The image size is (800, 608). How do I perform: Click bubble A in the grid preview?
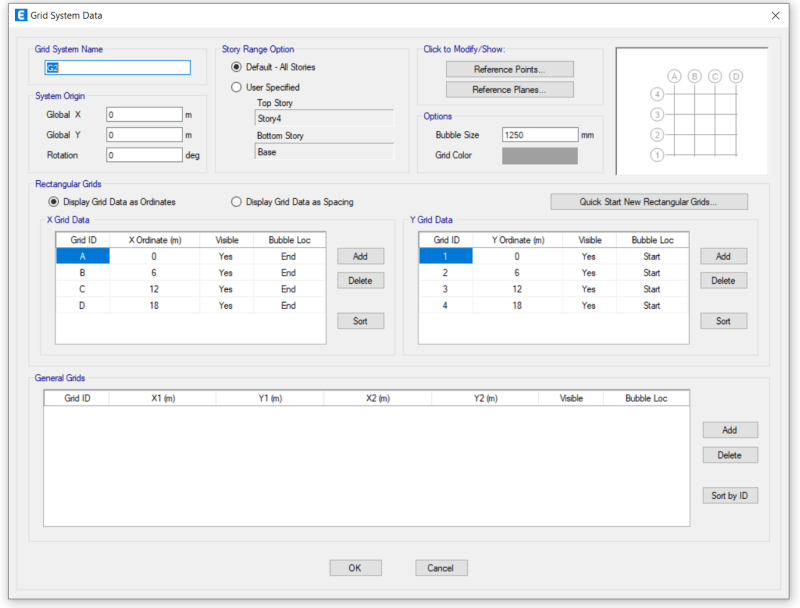674,77
